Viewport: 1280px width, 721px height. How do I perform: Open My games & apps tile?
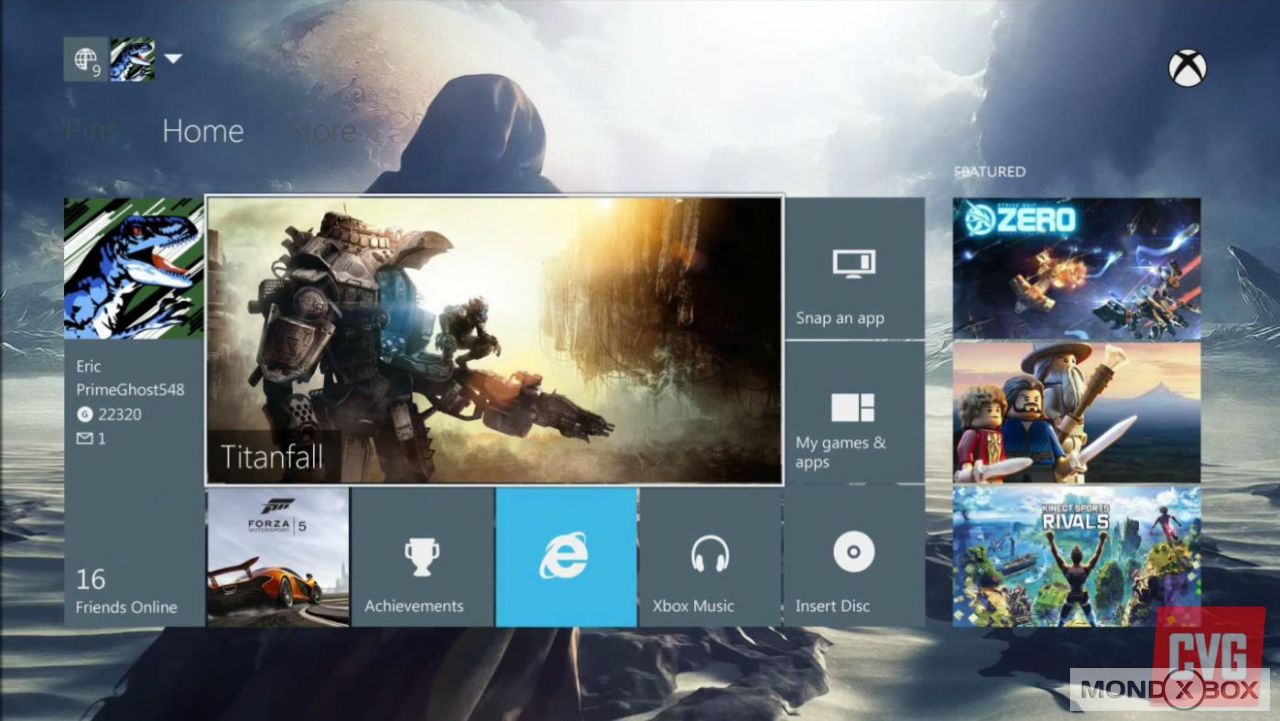854,412
